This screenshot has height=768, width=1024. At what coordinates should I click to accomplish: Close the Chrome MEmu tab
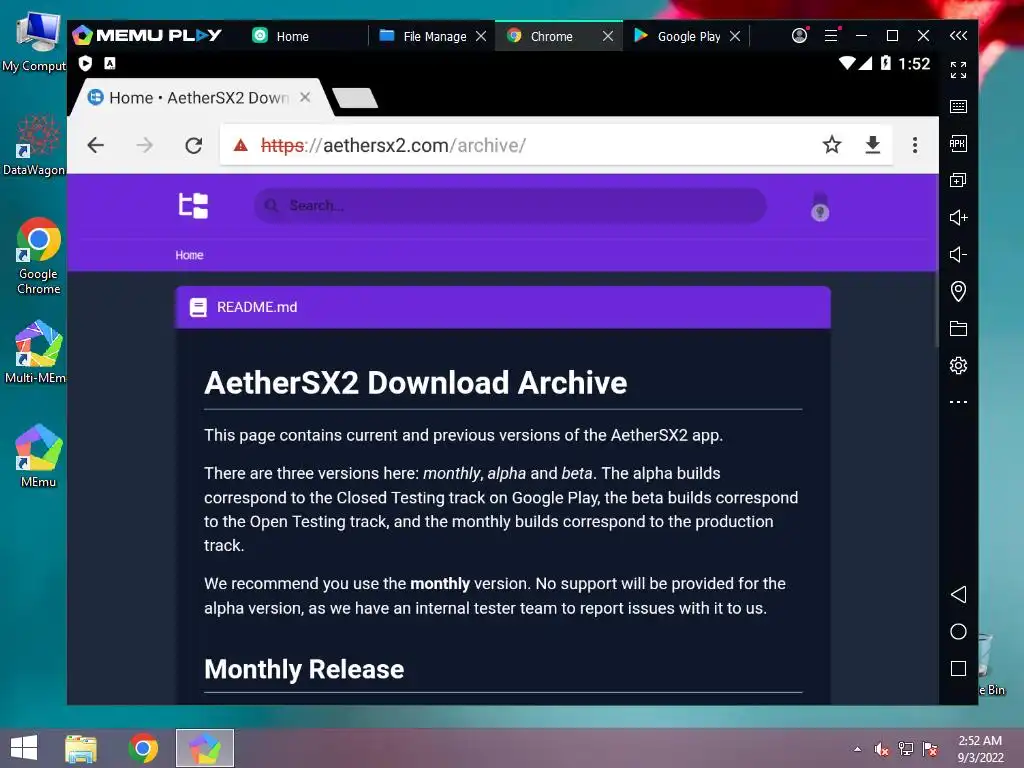pyautogui.click(x=608, y=37)
